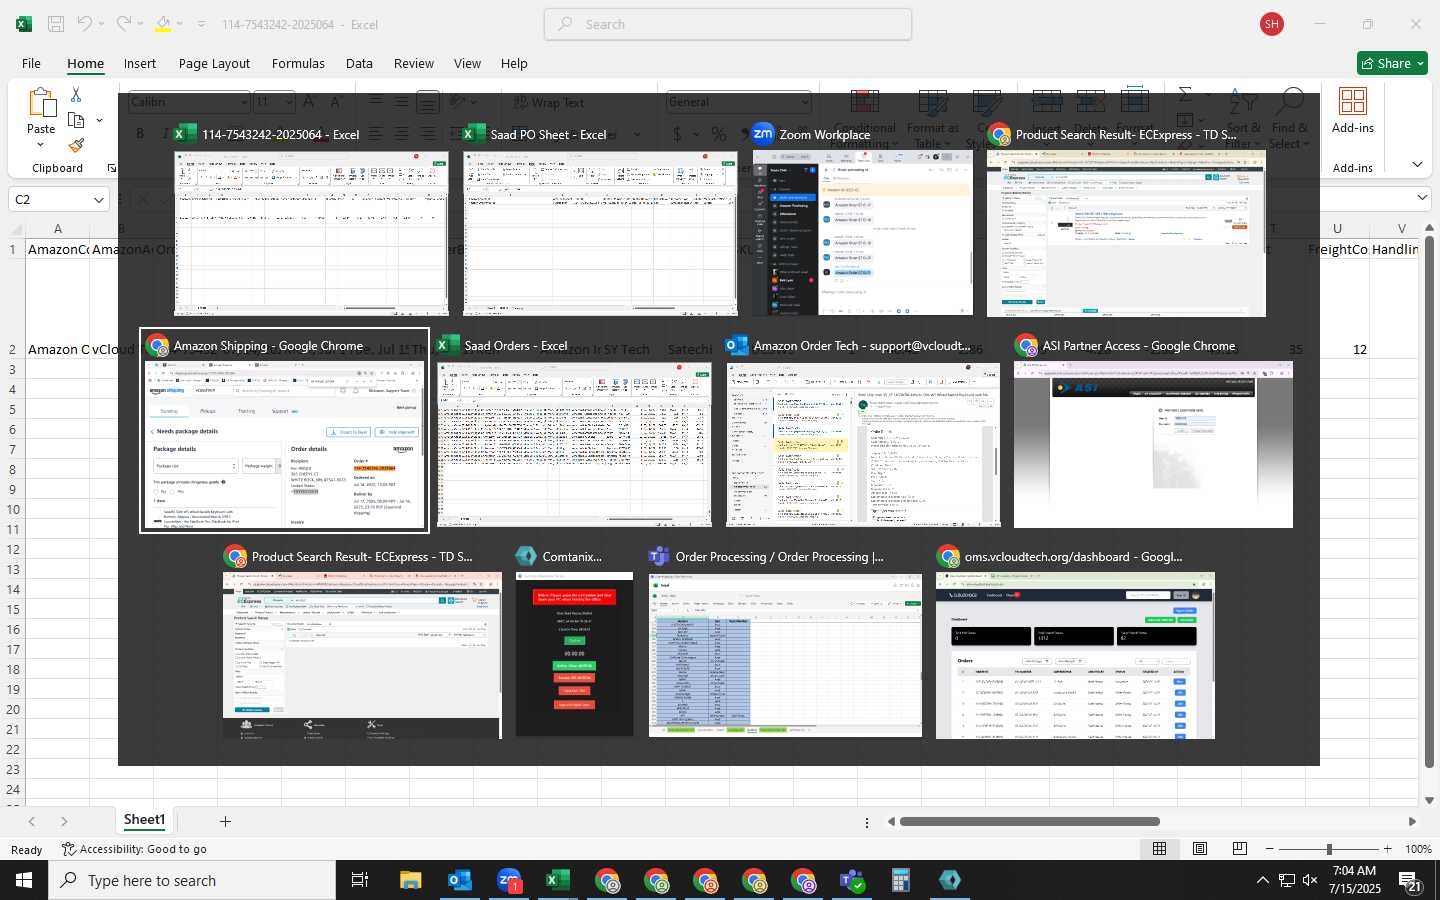Open the Insert ribbon tab
Viewport: 1440px width, 900px height.
tap(140, 63)
